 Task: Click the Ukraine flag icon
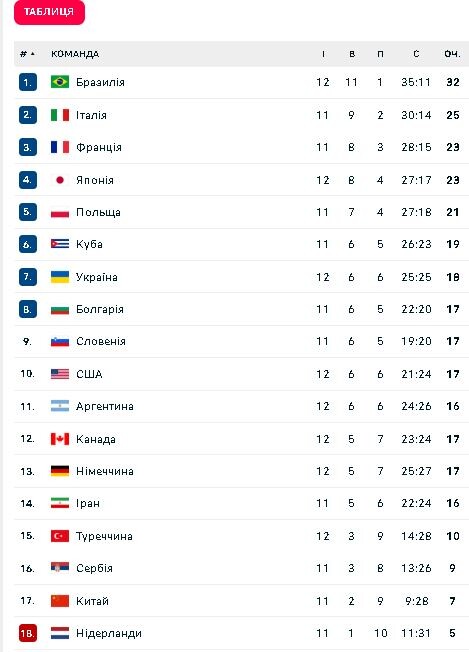click(x=60, y=277)
